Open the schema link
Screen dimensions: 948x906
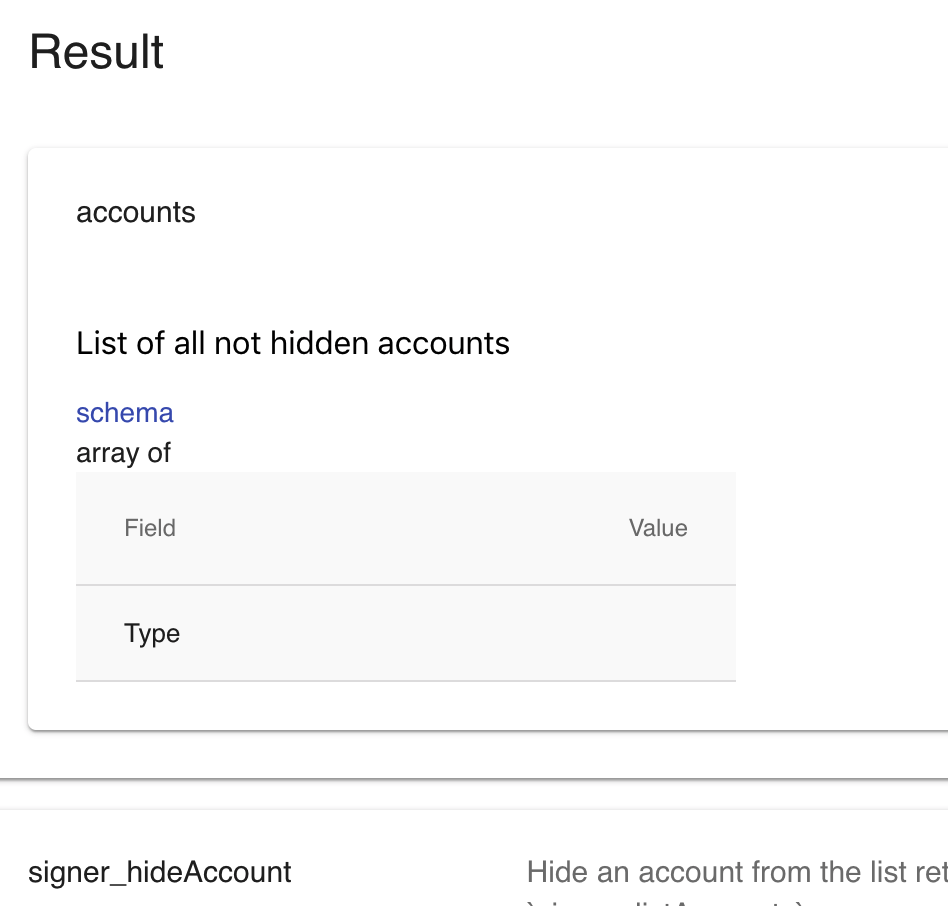click(125, 413)
